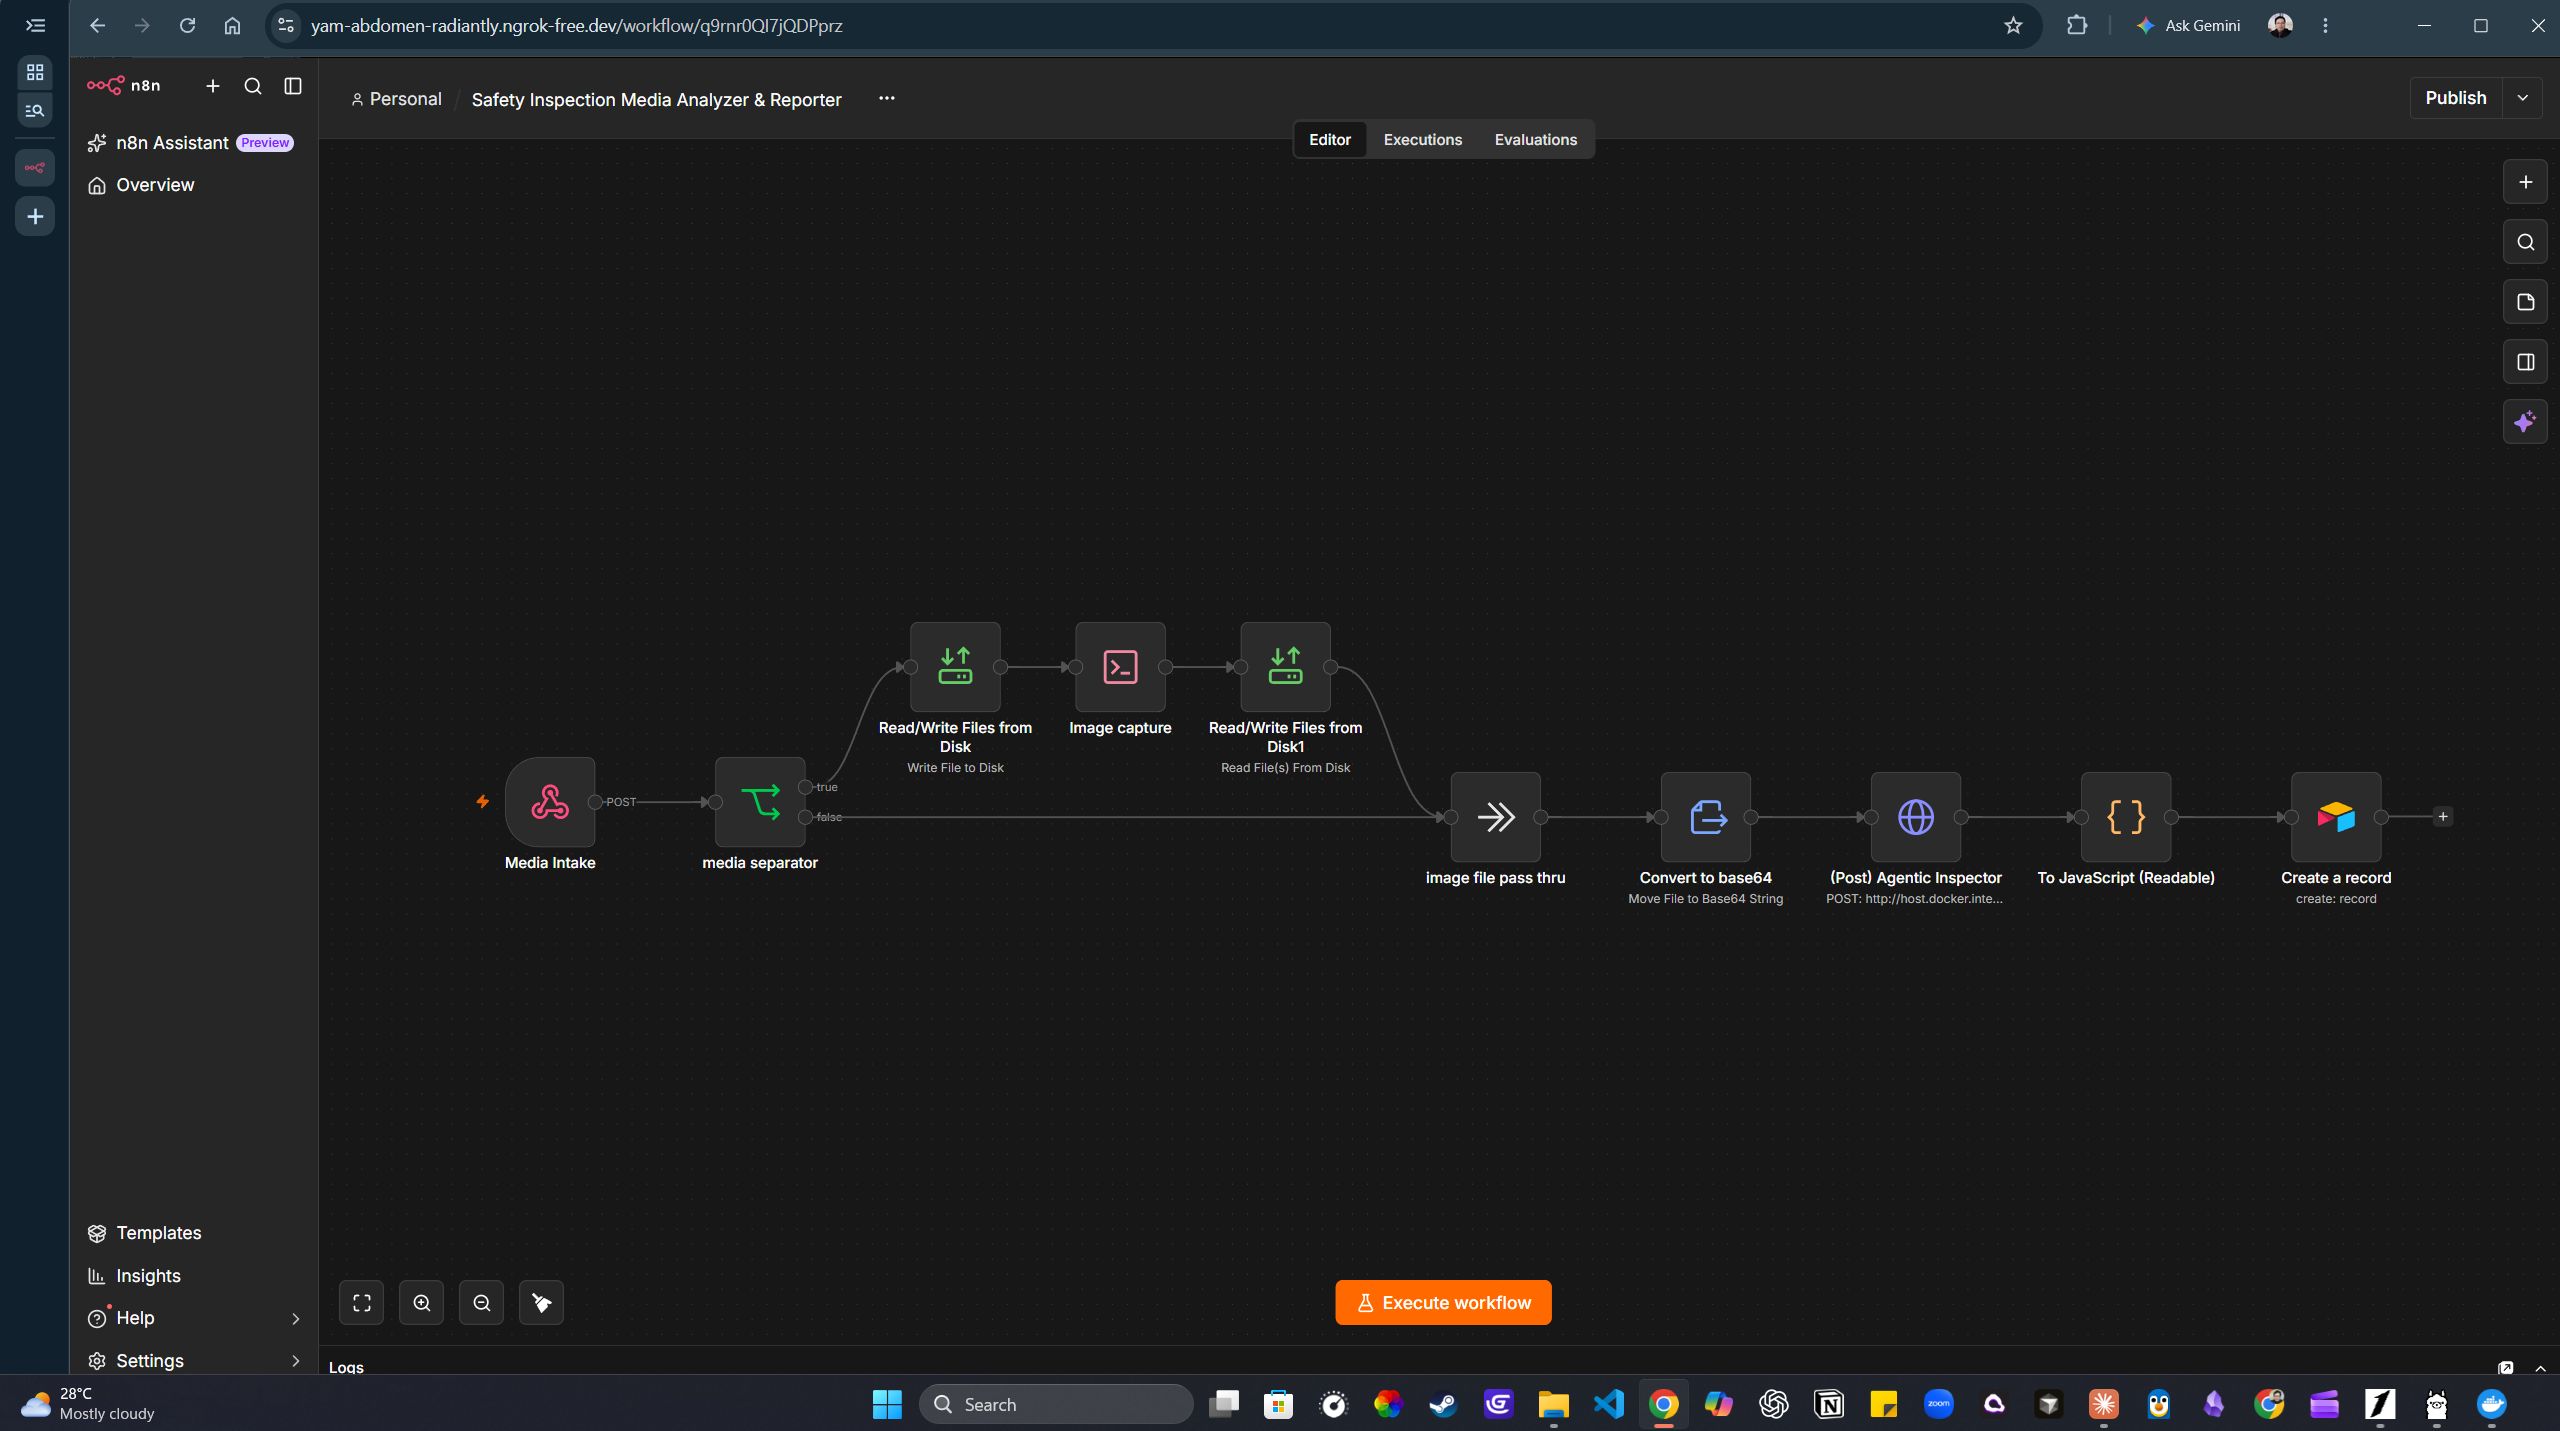The image size is (2560, 1431).
Task: Open the Publish dropdown arrow
Action: (2523, 98)
